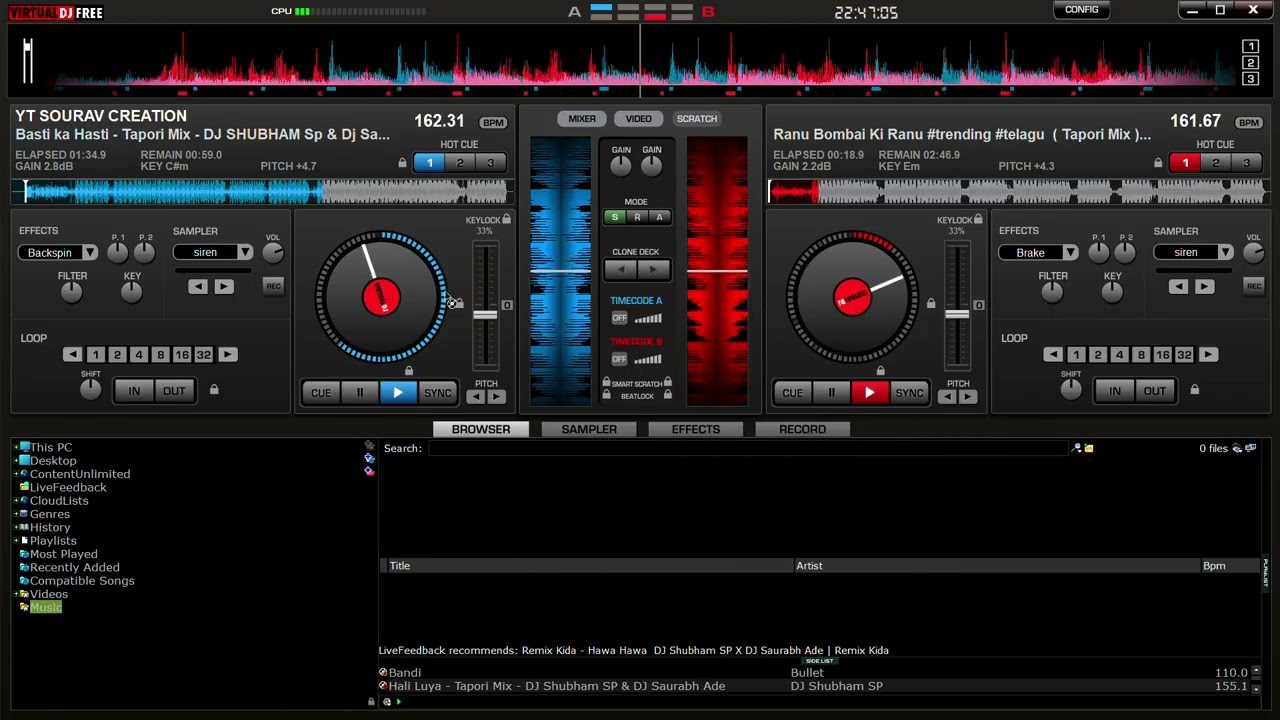
Task: Set left deck loop length to 4
Action: point(138,355)
